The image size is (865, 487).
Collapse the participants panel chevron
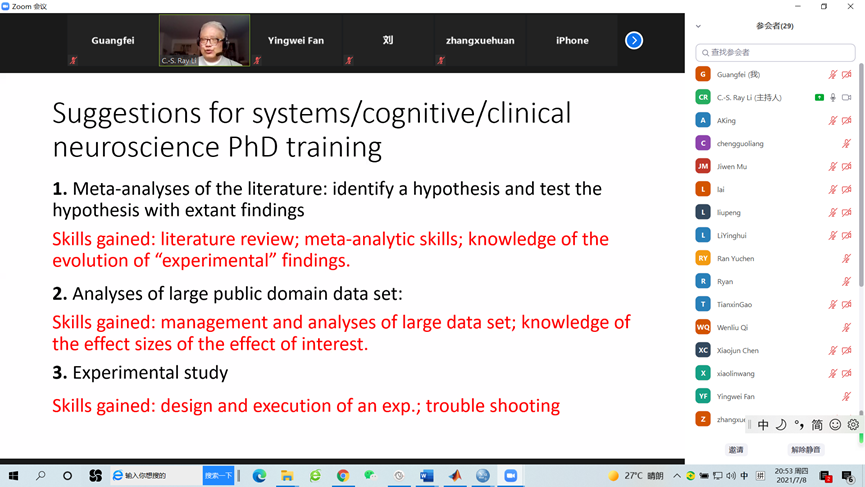click(x=698, y=26)
